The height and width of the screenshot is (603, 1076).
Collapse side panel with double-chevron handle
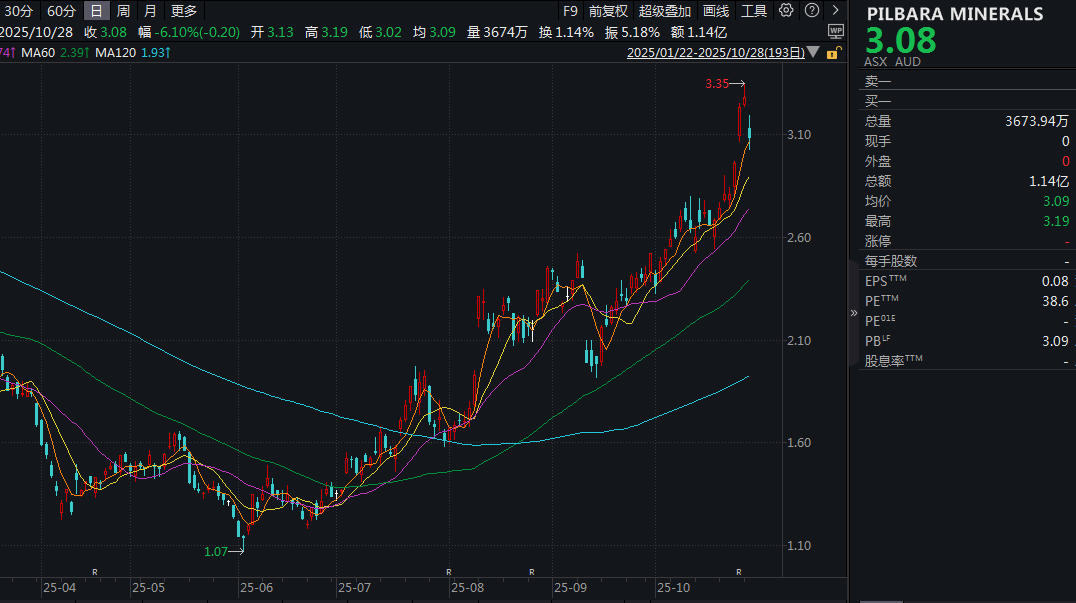pyautogui.click(x=853, y=312)
